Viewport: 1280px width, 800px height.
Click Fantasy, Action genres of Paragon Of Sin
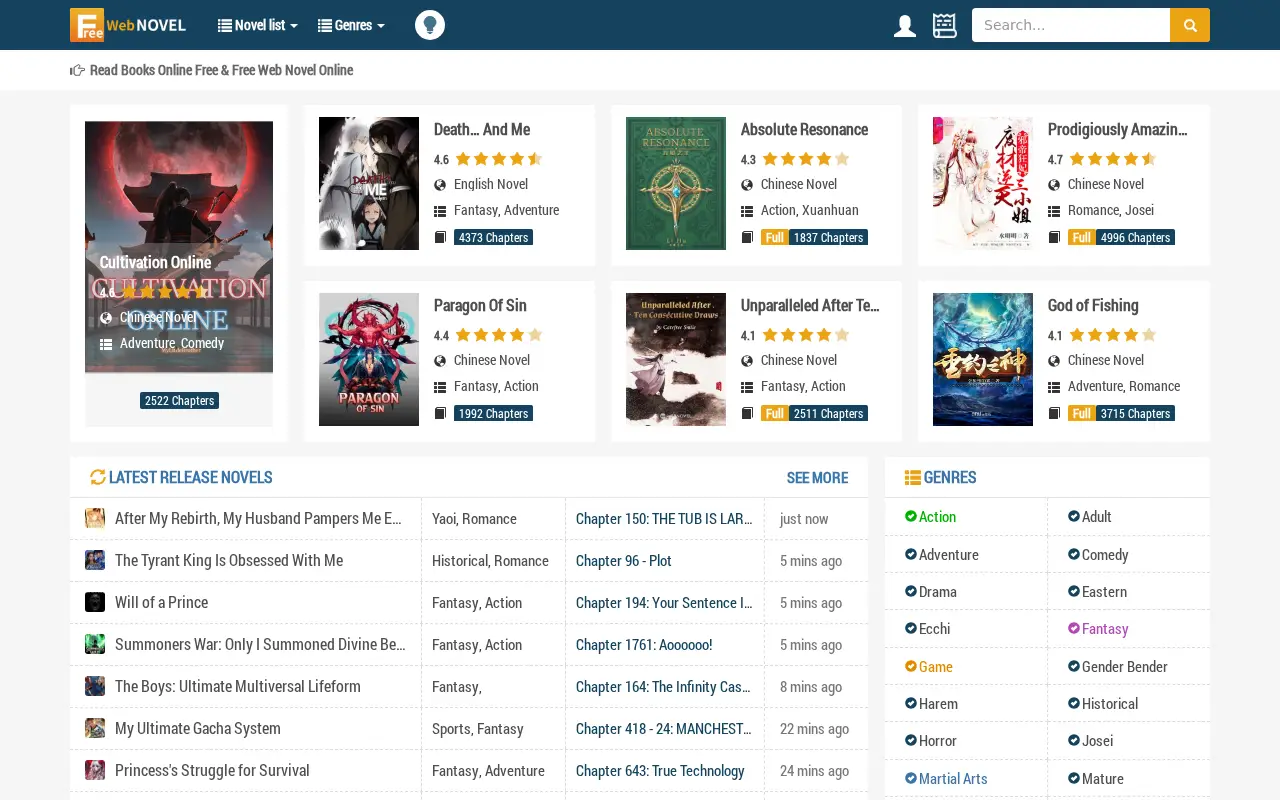(x=496, y=386)
